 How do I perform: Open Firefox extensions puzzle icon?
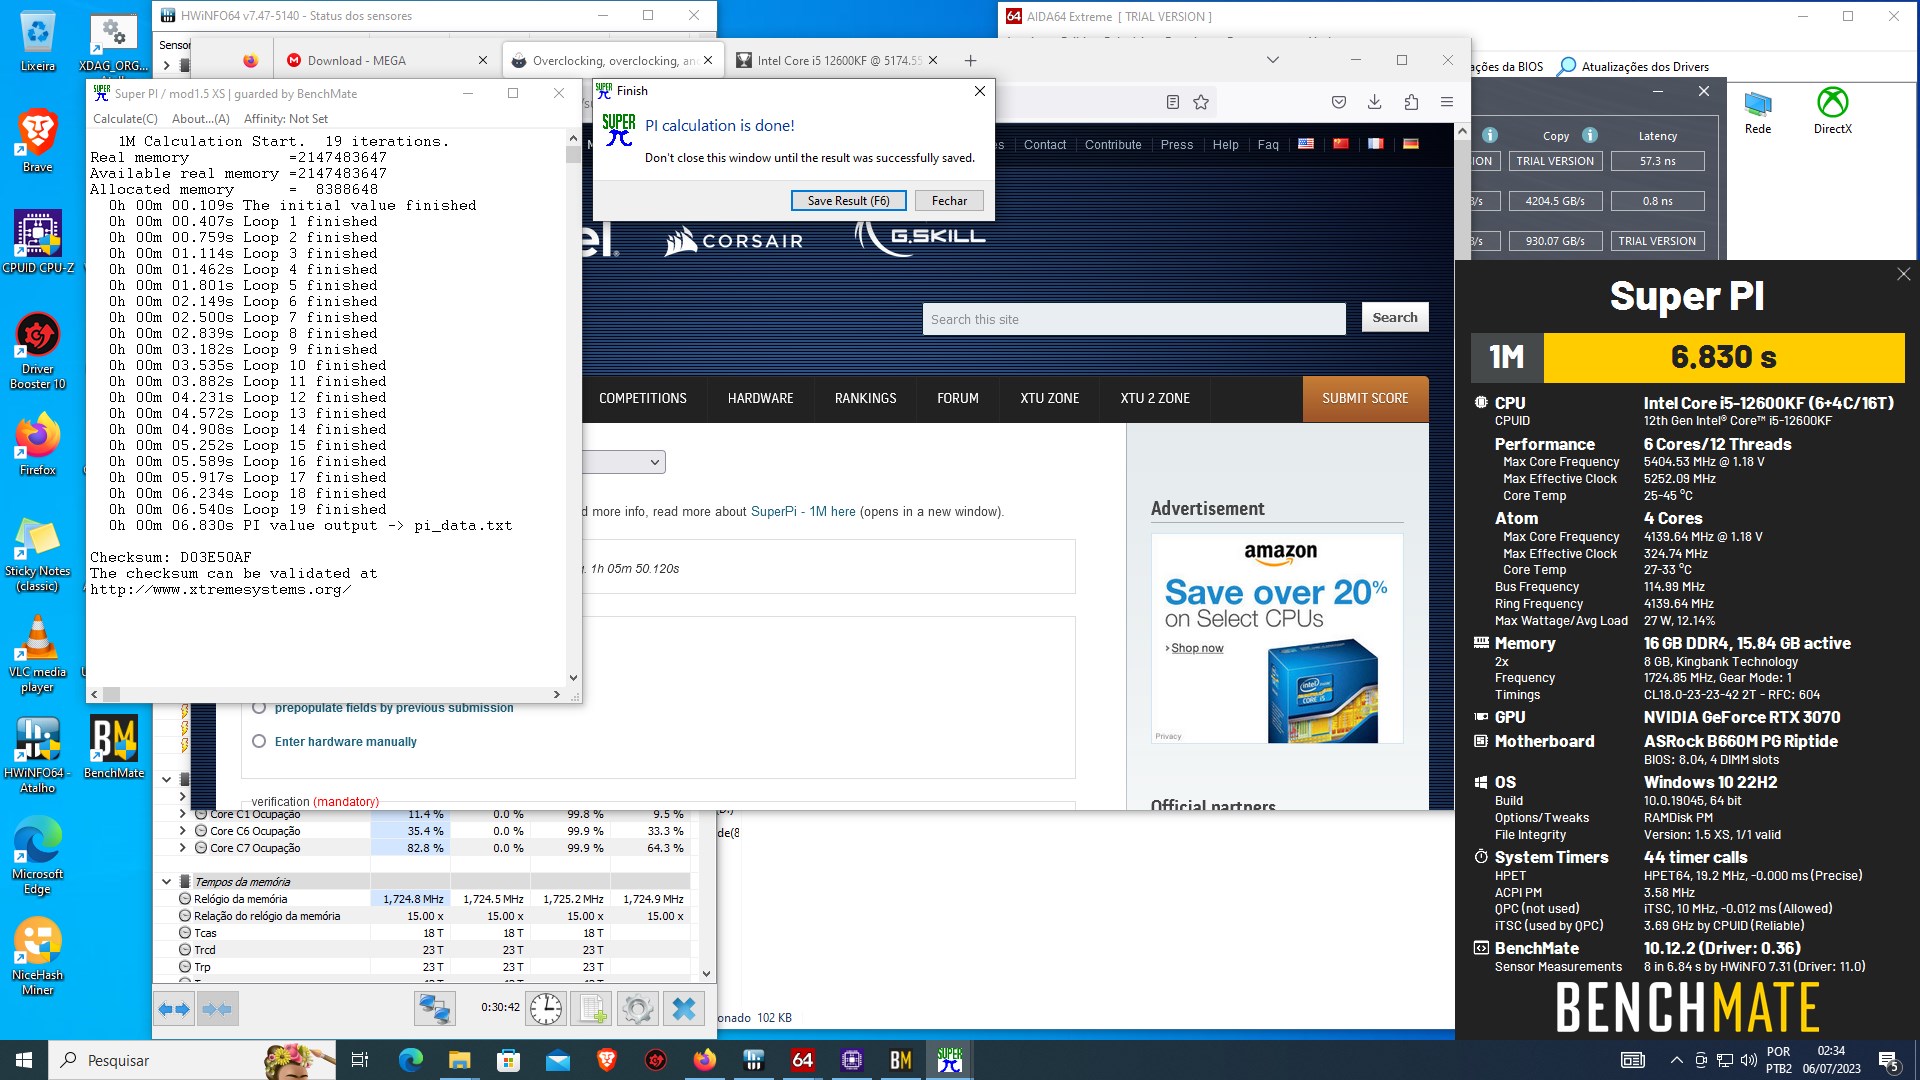(x=1411, y=102)
